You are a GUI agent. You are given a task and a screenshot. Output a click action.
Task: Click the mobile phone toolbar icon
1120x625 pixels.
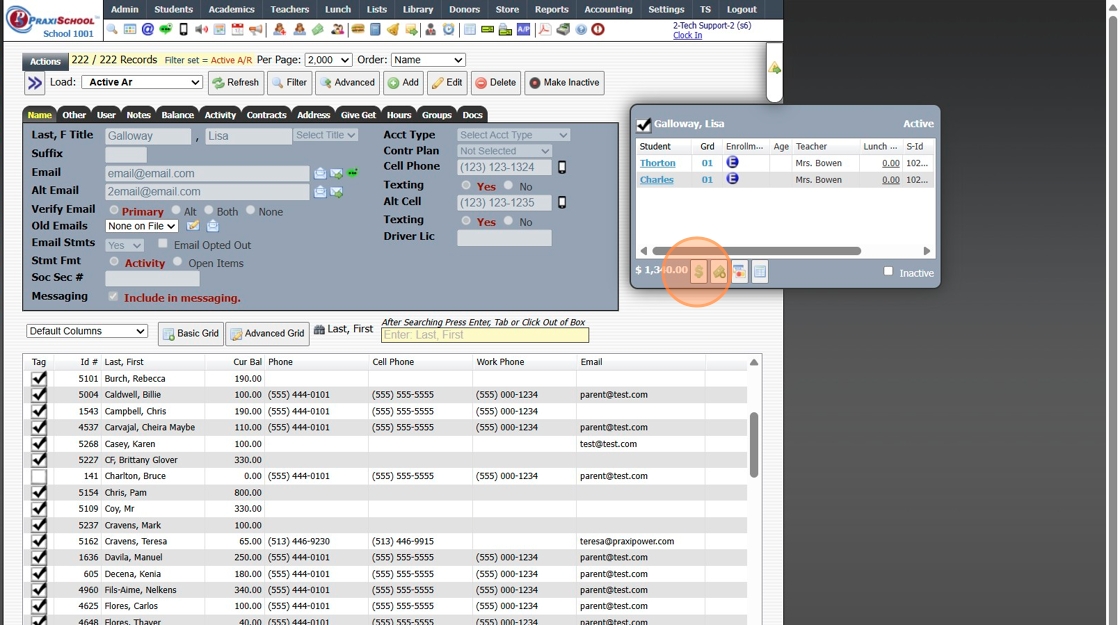[184, 30]
